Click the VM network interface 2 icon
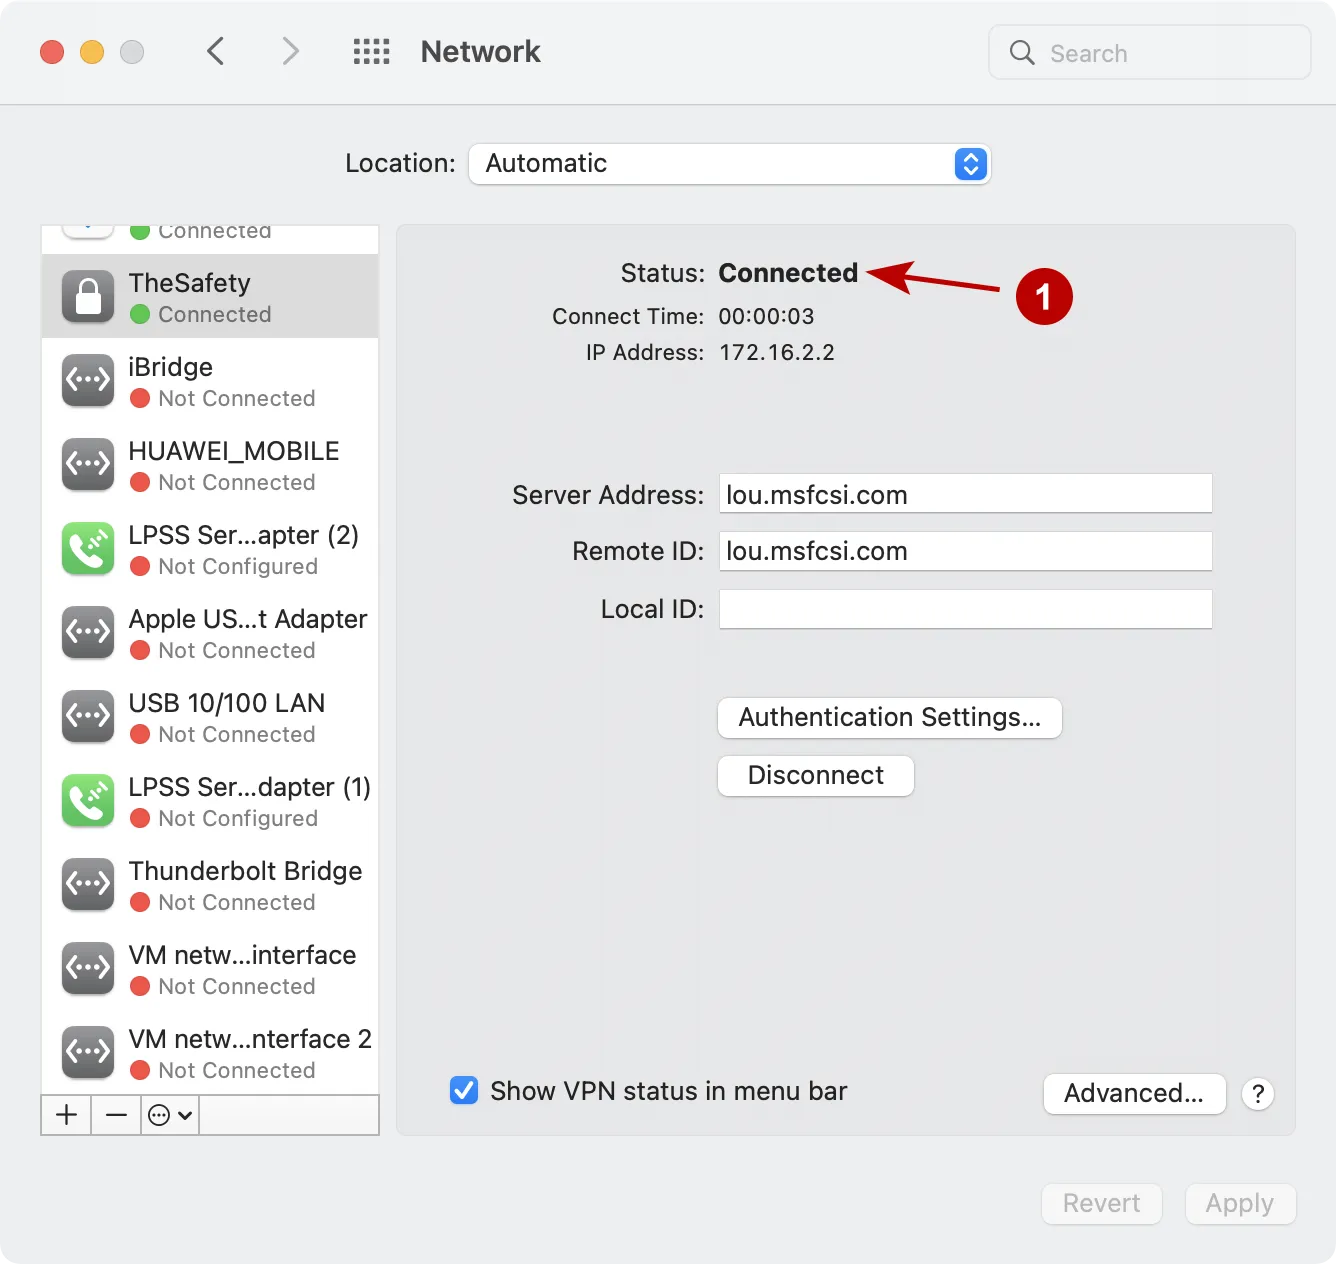Viewport: 1336px width, 1264px height. click(87, 1052)
